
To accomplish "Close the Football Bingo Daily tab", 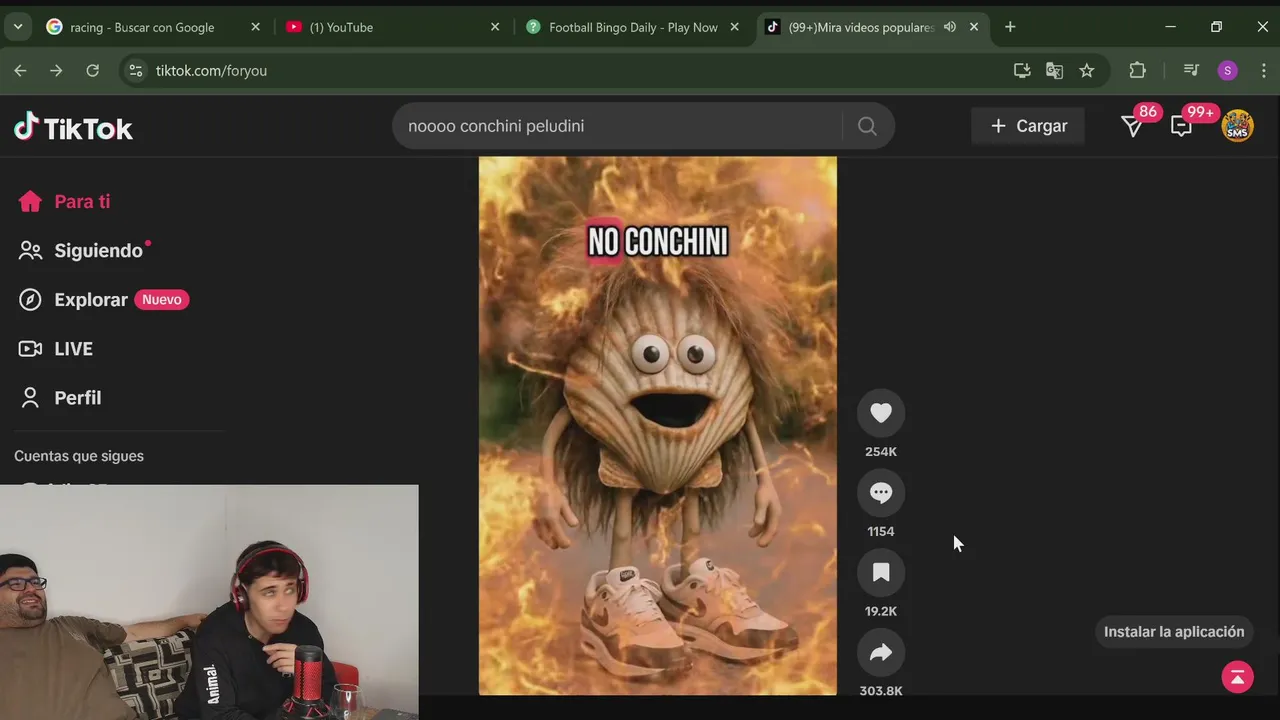I will coord(734,27).
